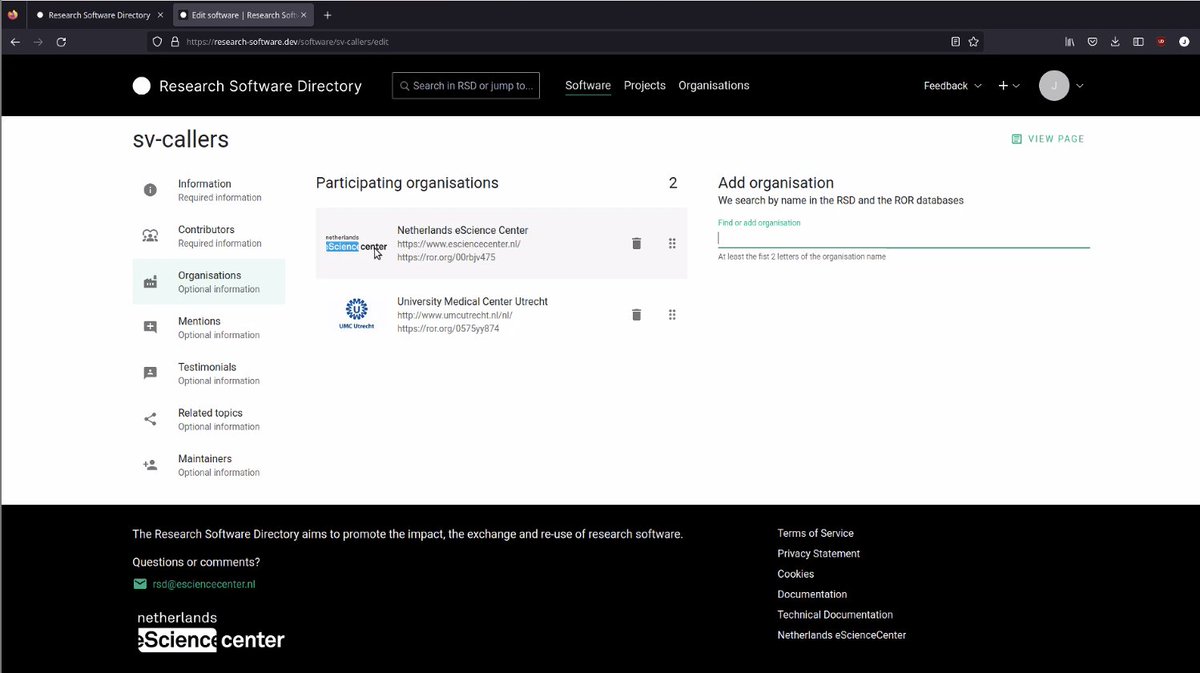The height and width of the screenshot is (673, 1200).
Task: Click the View Page list icon
Action: coord(1017,139)
